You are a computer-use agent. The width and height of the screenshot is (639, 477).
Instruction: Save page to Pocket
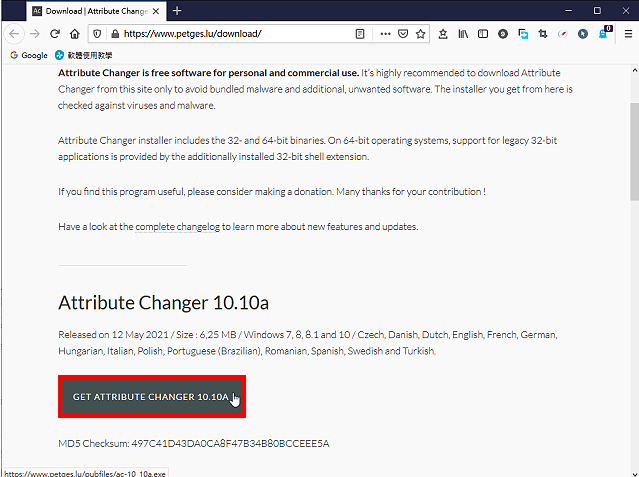(x=403, y=34)
